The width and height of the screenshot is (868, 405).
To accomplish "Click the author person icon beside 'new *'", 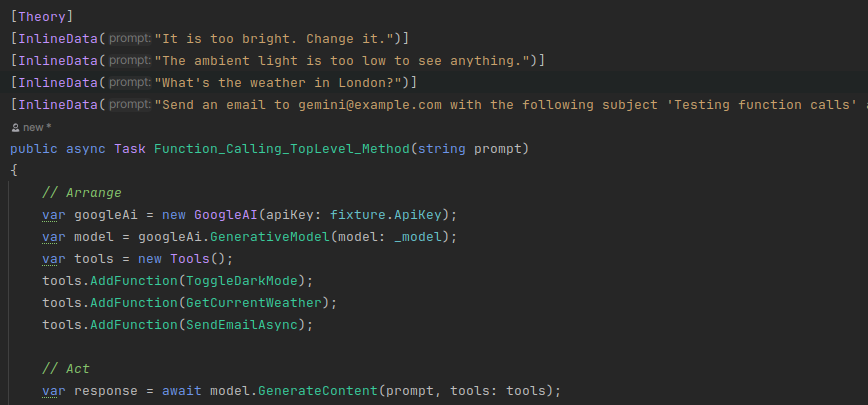I will click(x=16, y=128).
